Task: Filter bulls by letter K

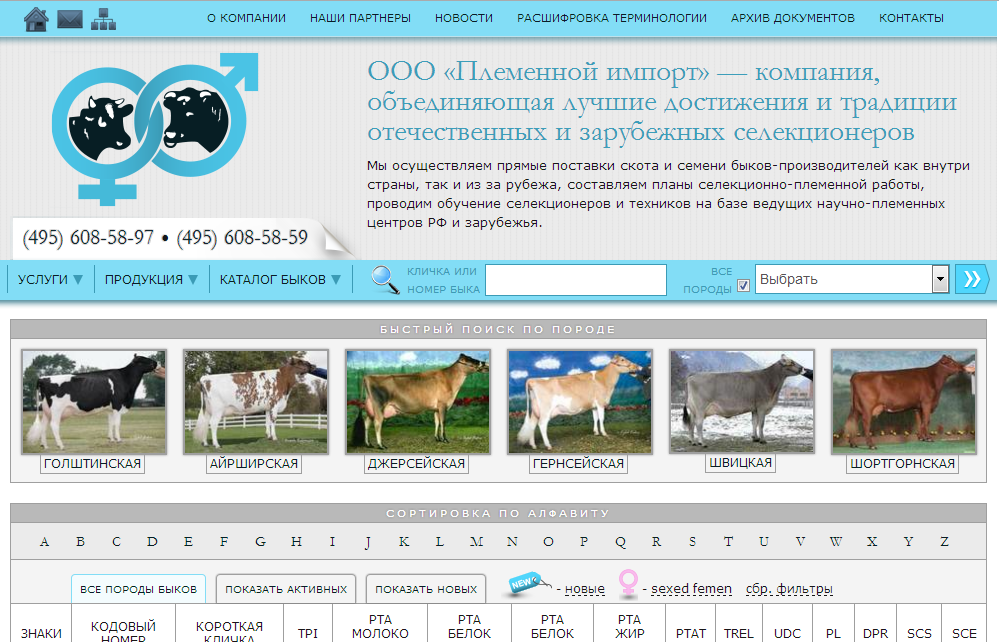Action: (404, 541)
